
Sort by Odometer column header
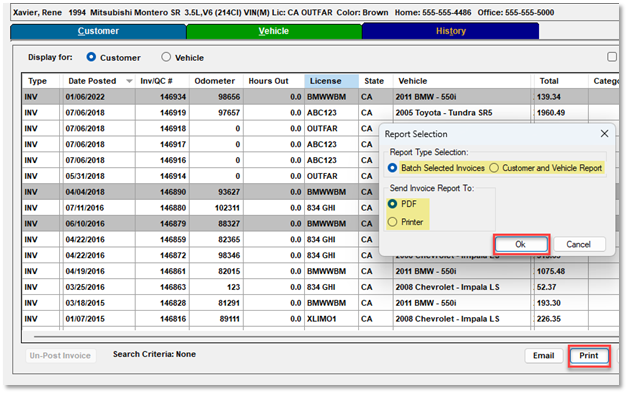pyautogui.click(x=216, y=81)
